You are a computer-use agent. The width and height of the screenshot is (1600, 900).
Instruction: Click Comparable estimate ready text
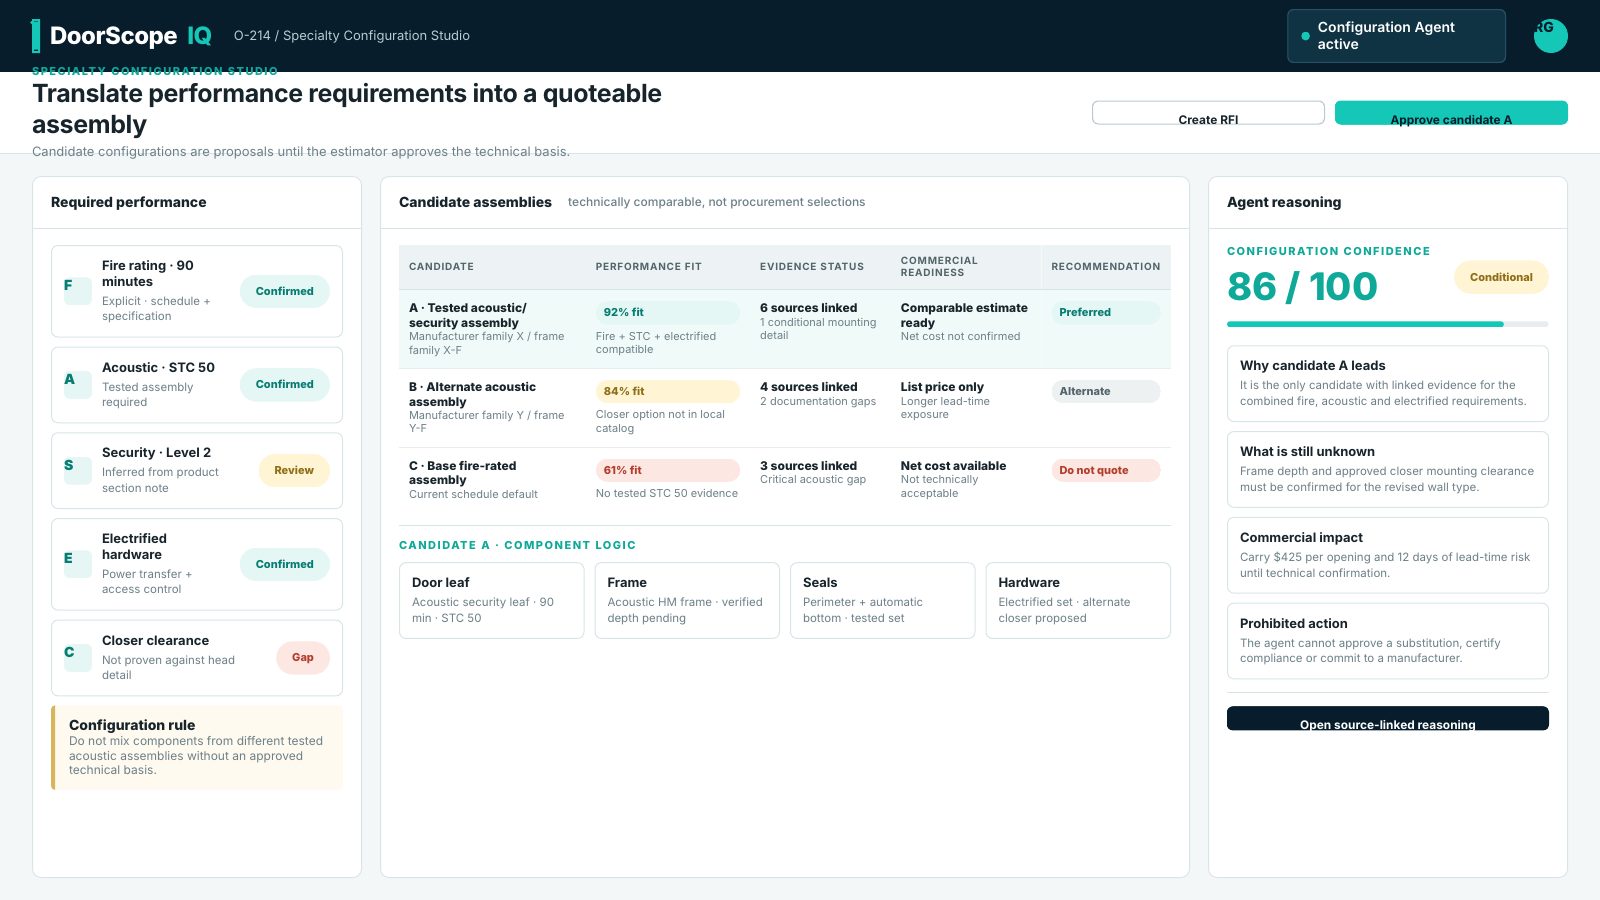[964, 315]
